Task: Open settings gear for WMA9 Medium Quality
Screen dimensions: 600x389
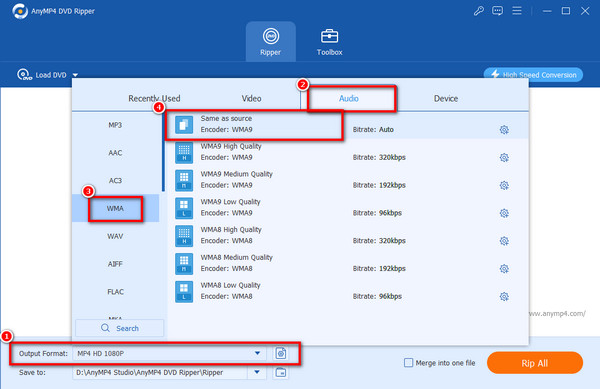Action: [x=504, y=186]
